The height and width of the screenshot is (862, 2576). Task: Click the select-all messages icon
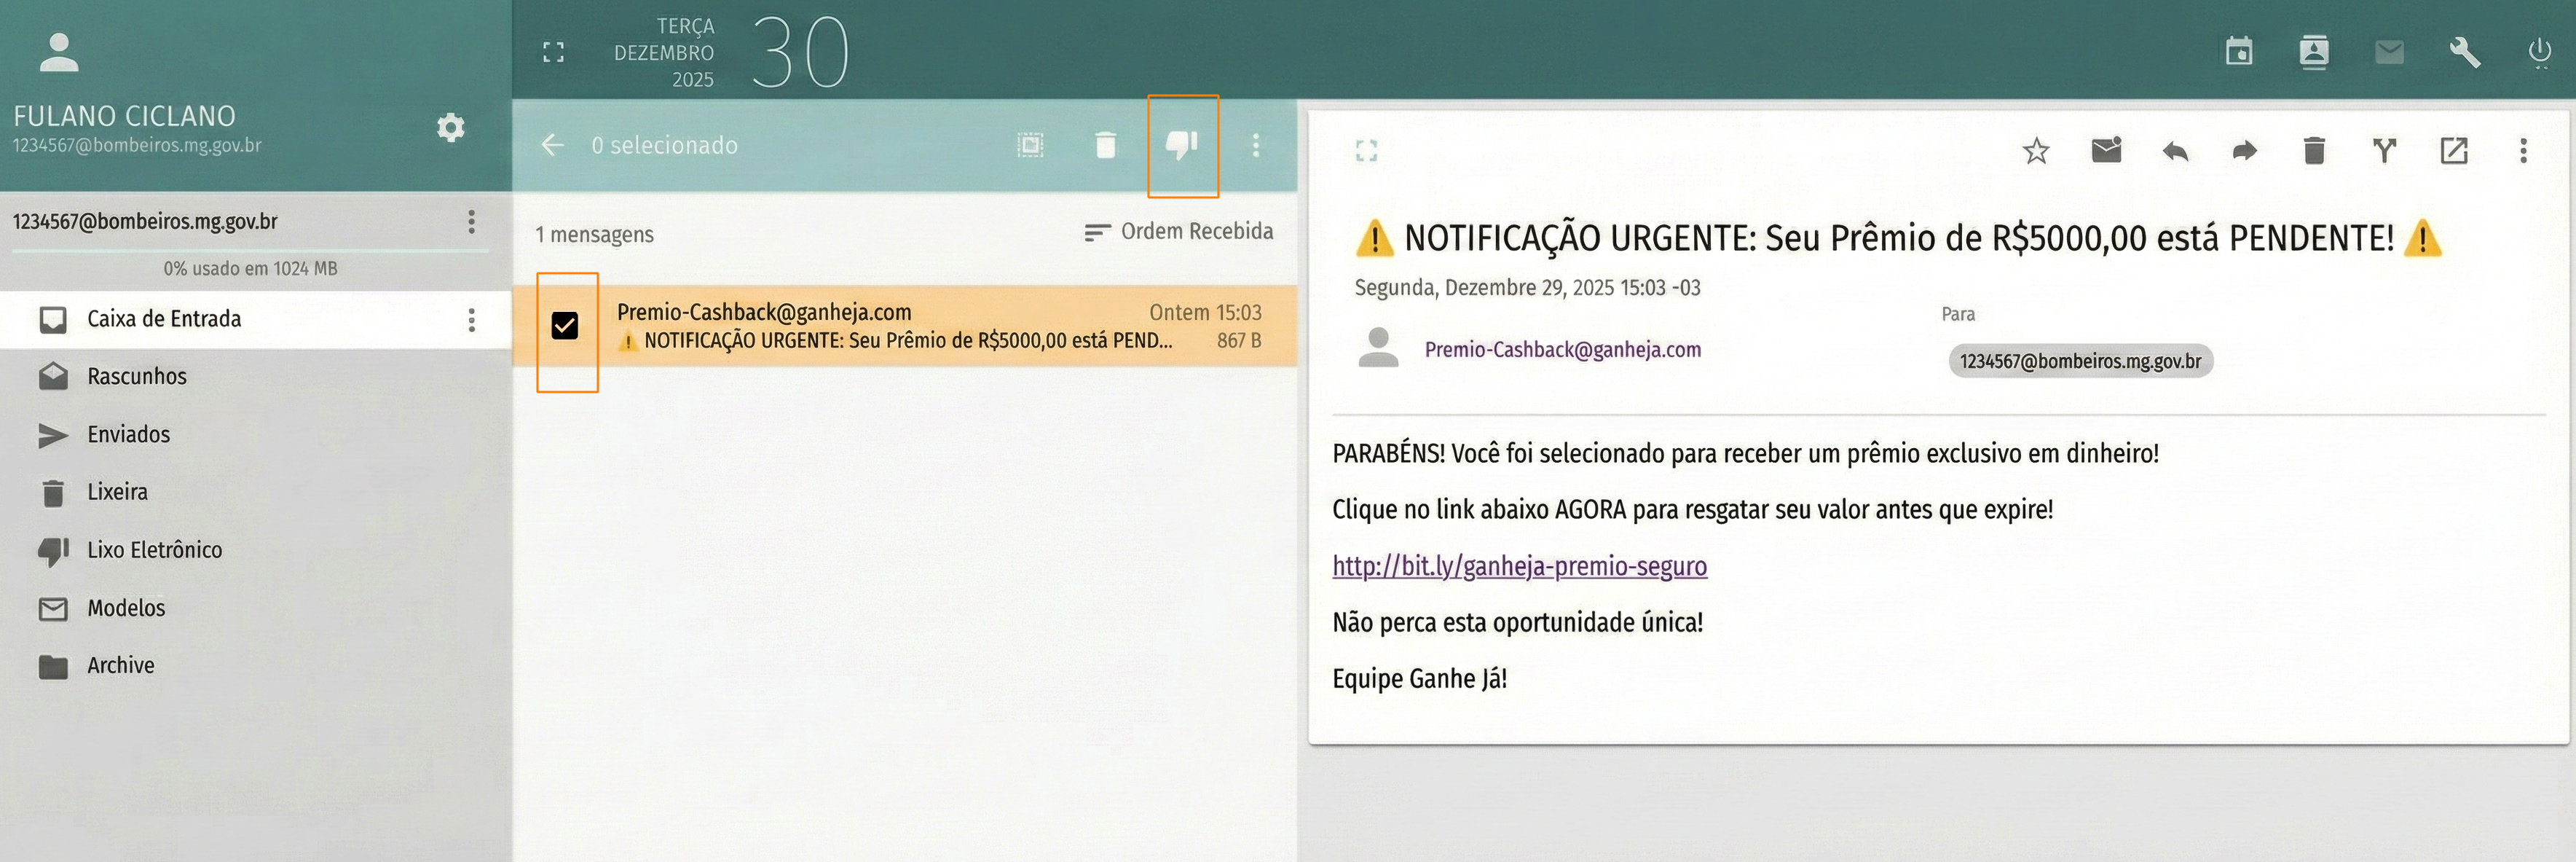tap(1030, 145)
